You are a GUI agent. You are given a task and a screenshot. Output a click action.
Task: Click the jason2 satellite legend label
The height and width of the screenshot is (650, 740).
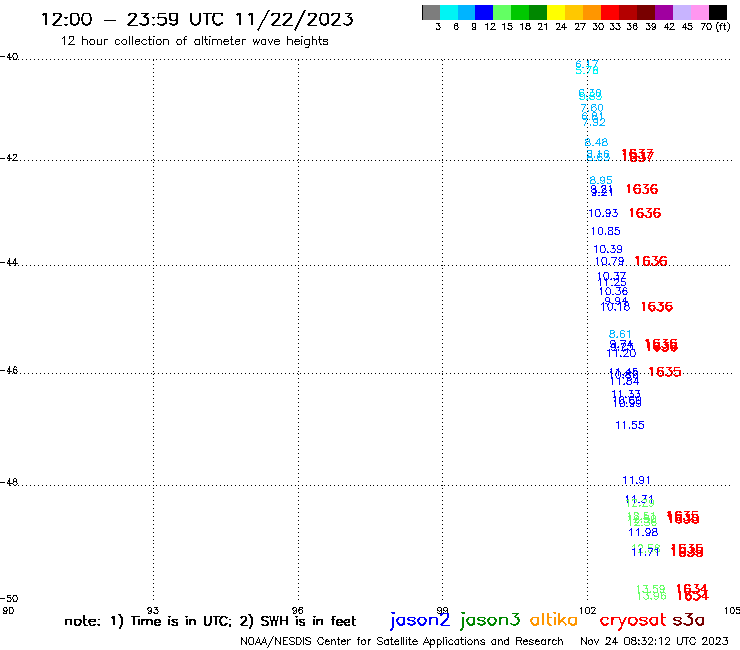point(420,621)
